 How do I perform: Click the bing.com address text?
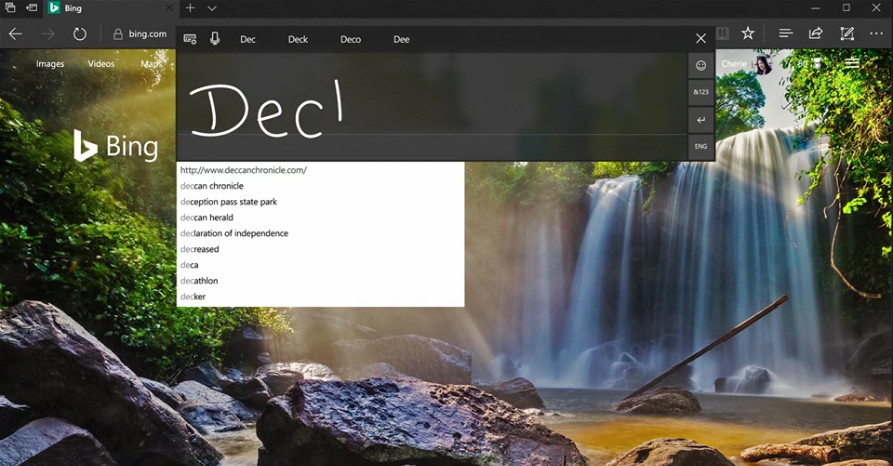[x=148, y=34]
